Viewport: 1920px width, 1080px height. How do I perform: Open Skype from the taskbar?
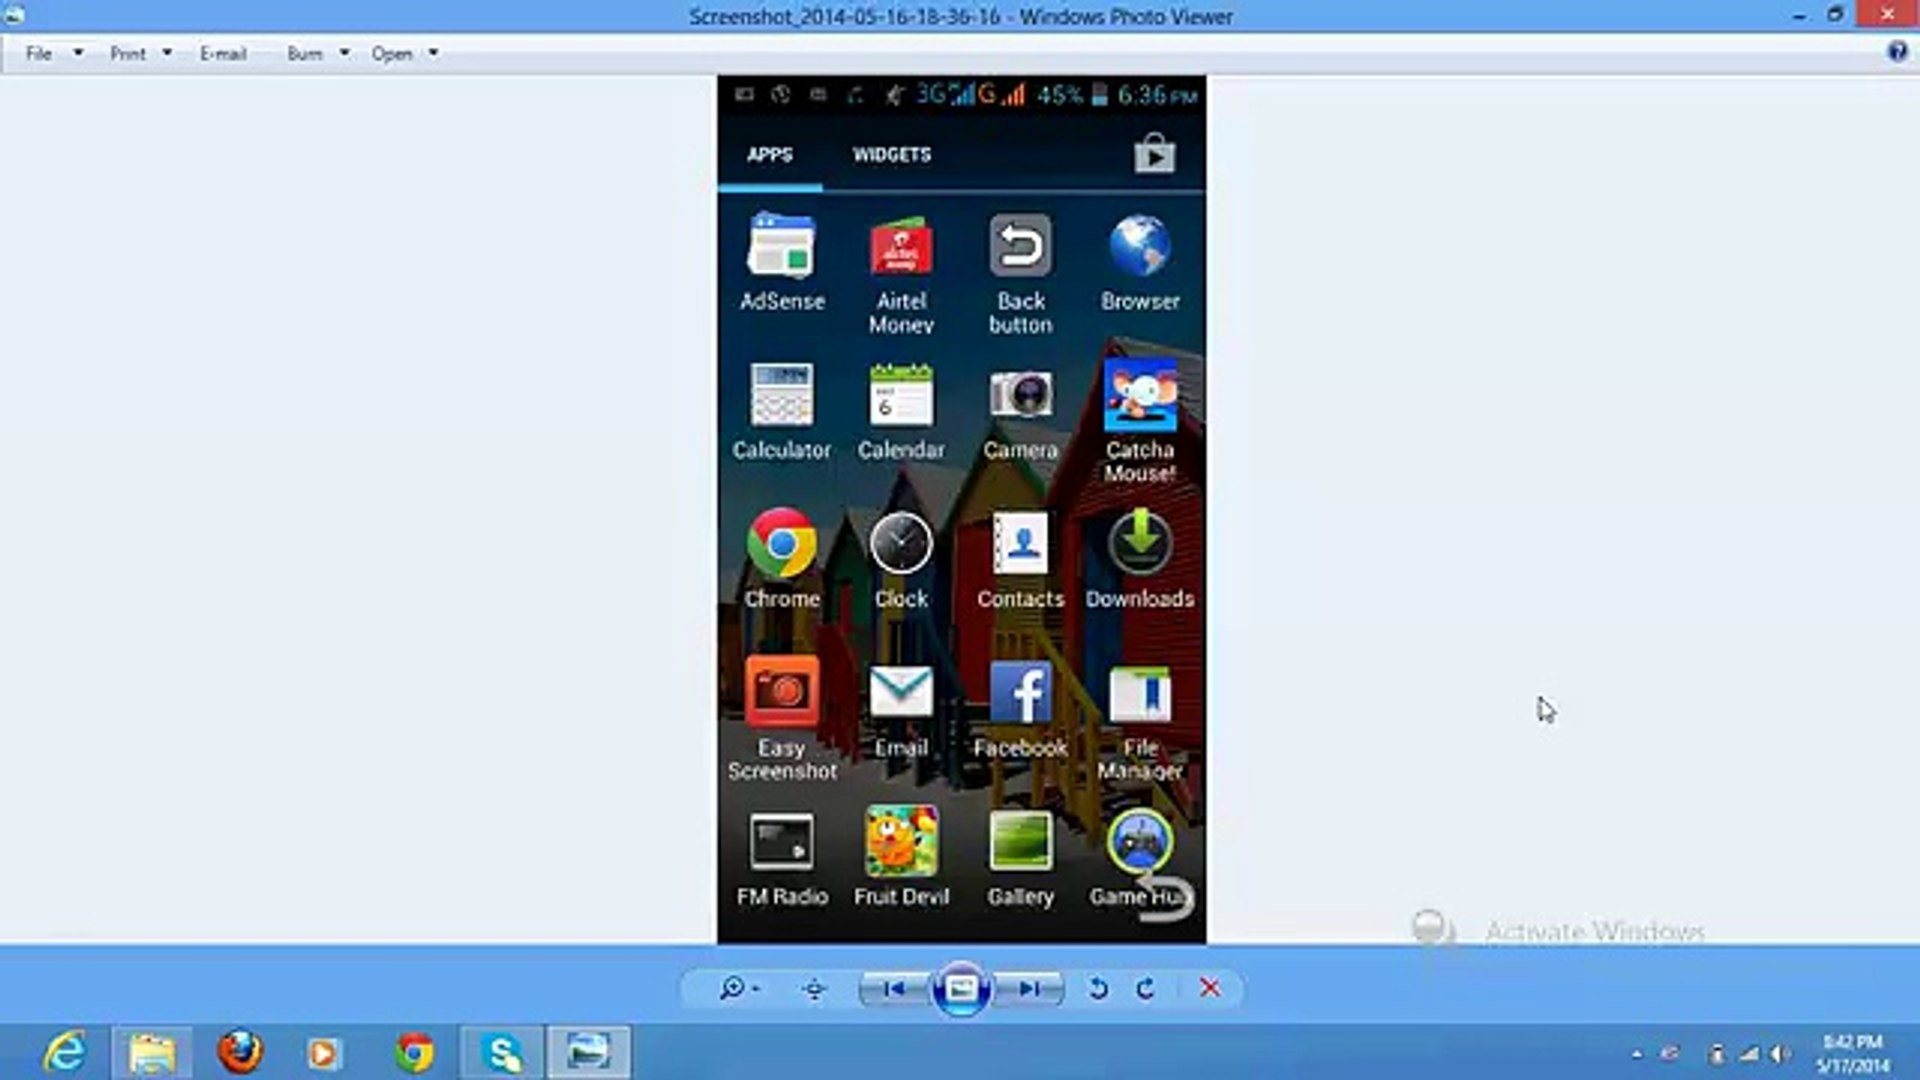500,1052
